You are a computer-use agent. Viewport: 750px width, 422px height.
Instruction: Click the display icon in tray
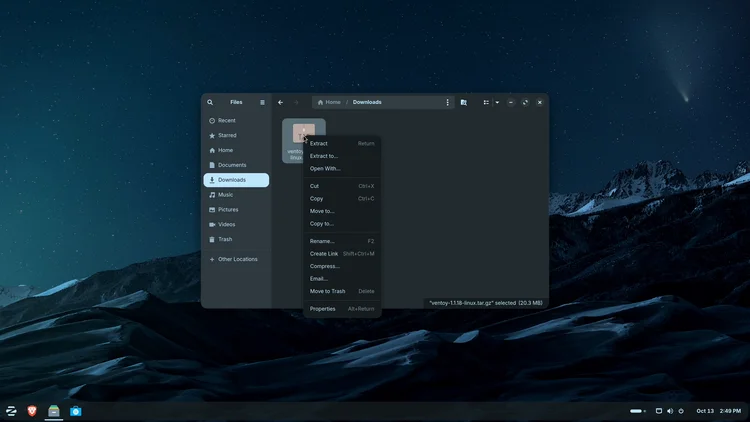pos(659,411)
